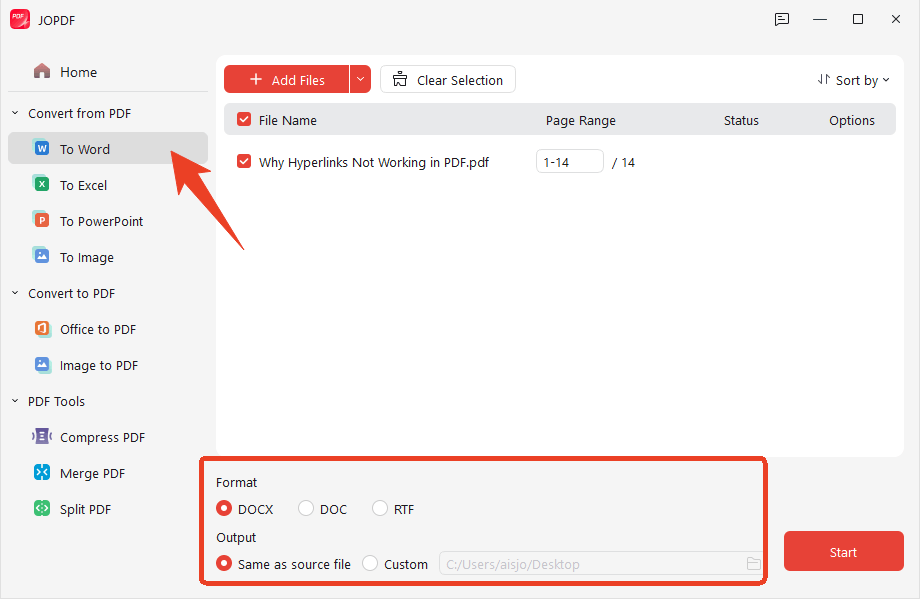
Task: Click the File Name column header
Action: pyautogui.click(x=288, y=120)
